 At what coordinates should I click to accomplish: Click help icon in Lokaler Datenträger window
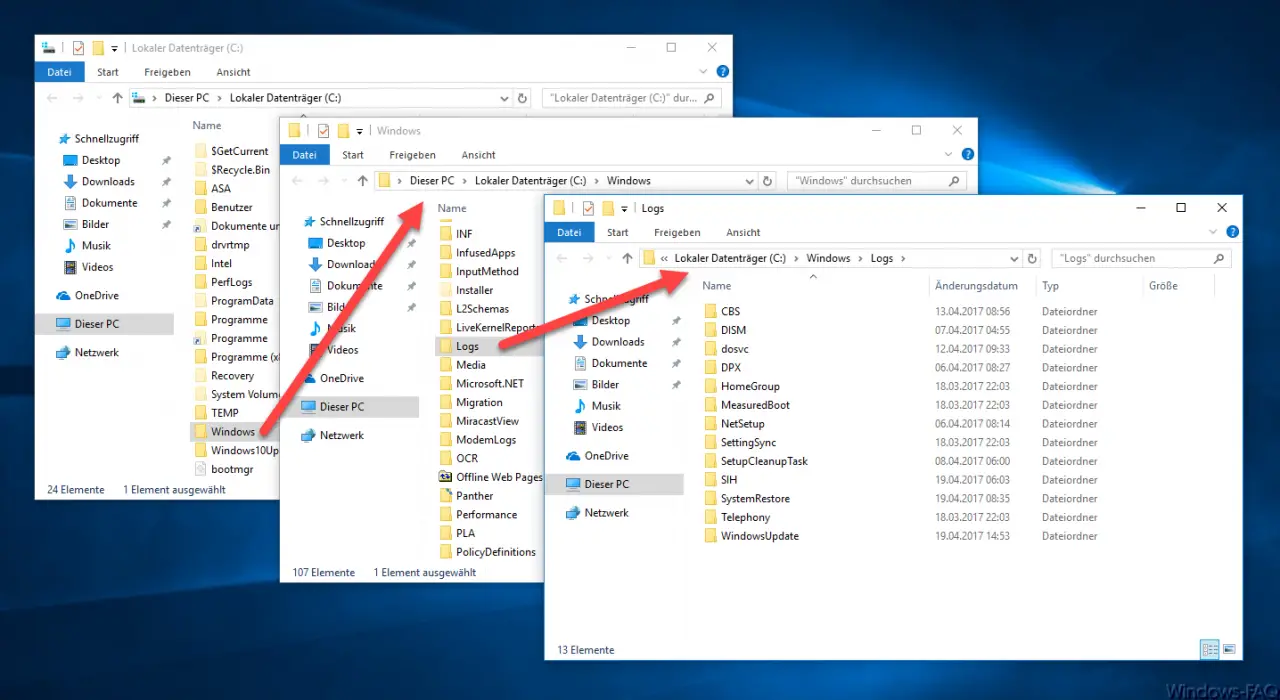723,71
